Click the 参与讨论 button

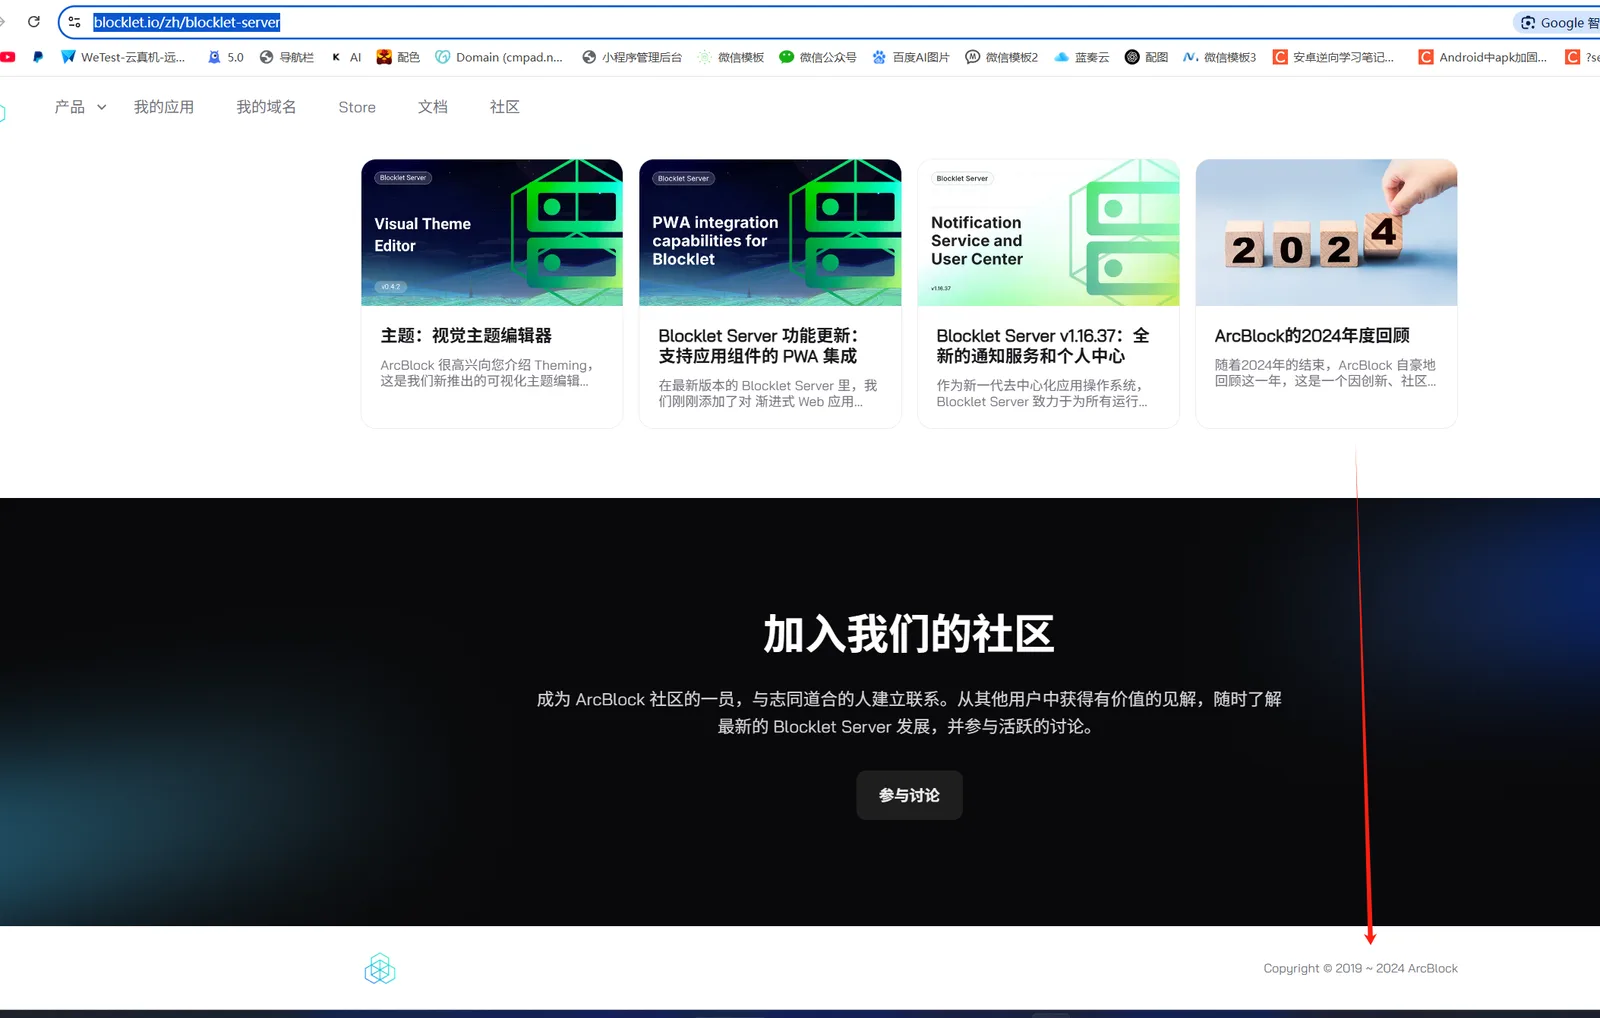(909, 795)
